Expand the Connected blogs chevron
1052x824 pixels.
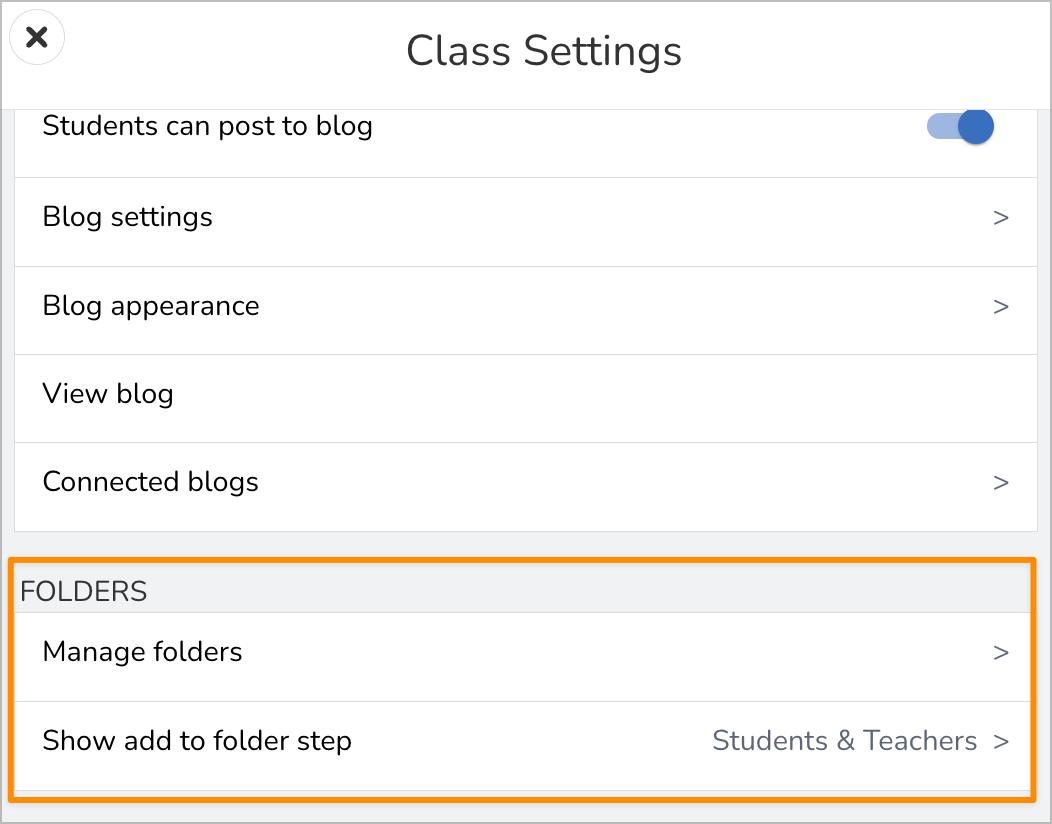(x=1000, y=483)
